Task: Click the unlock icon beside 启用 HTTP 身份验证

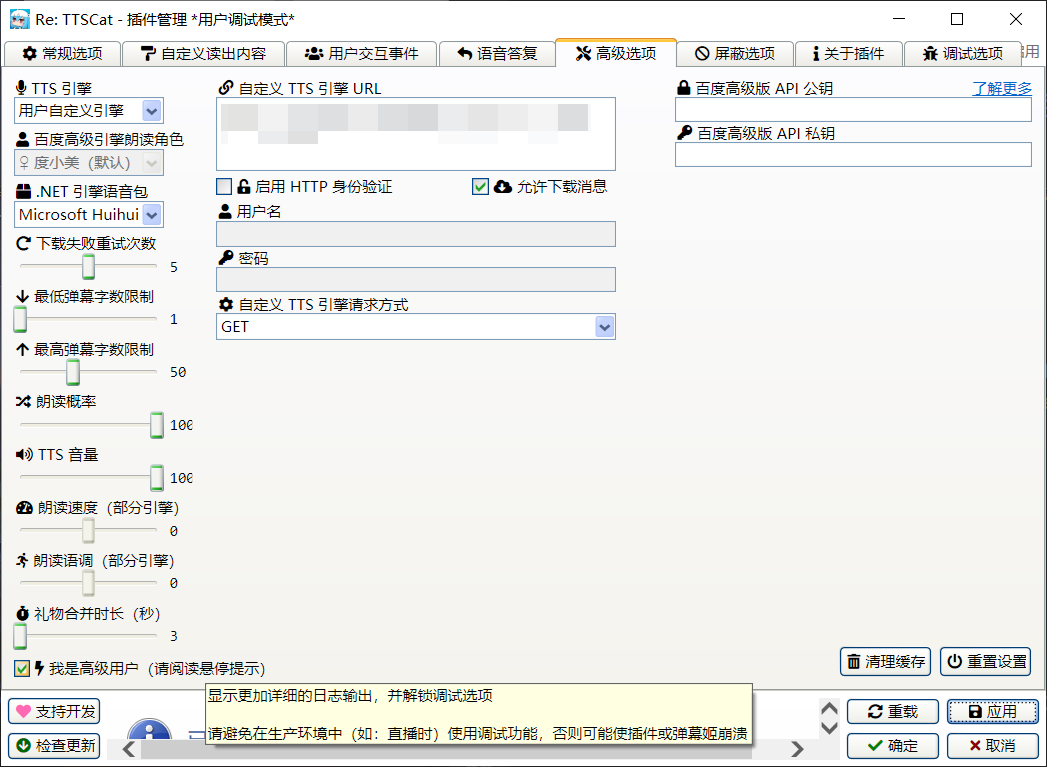Action: coord(244,187)
